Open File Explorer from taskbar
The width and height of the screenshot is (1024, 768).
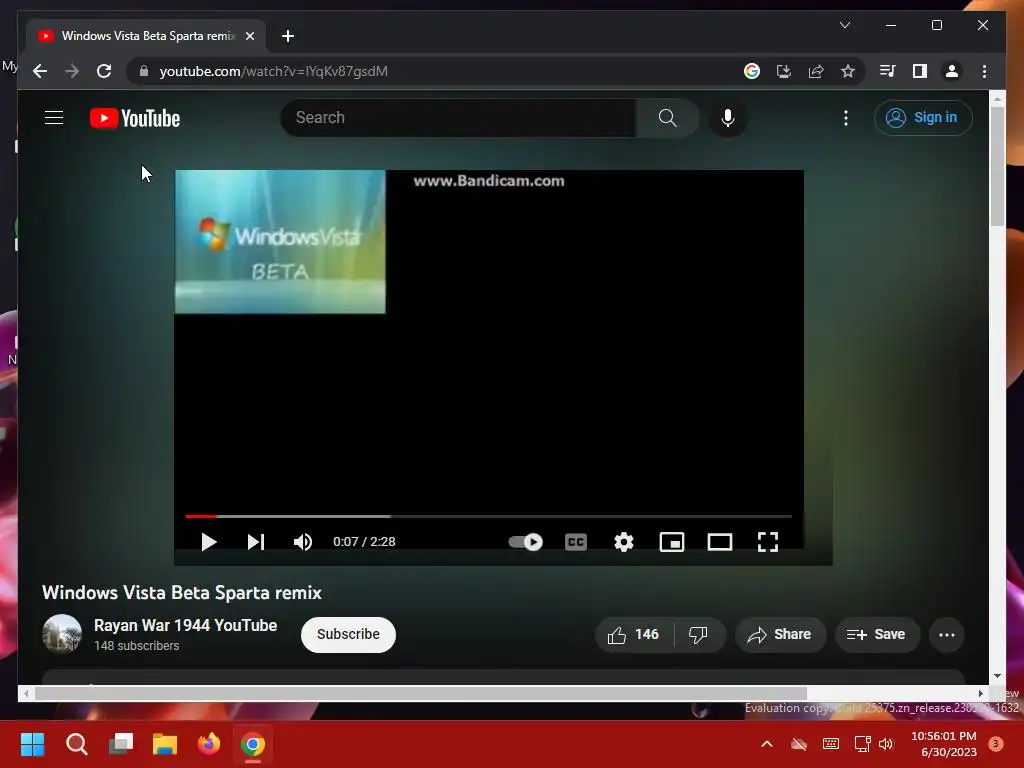click(x=165, y=744)
